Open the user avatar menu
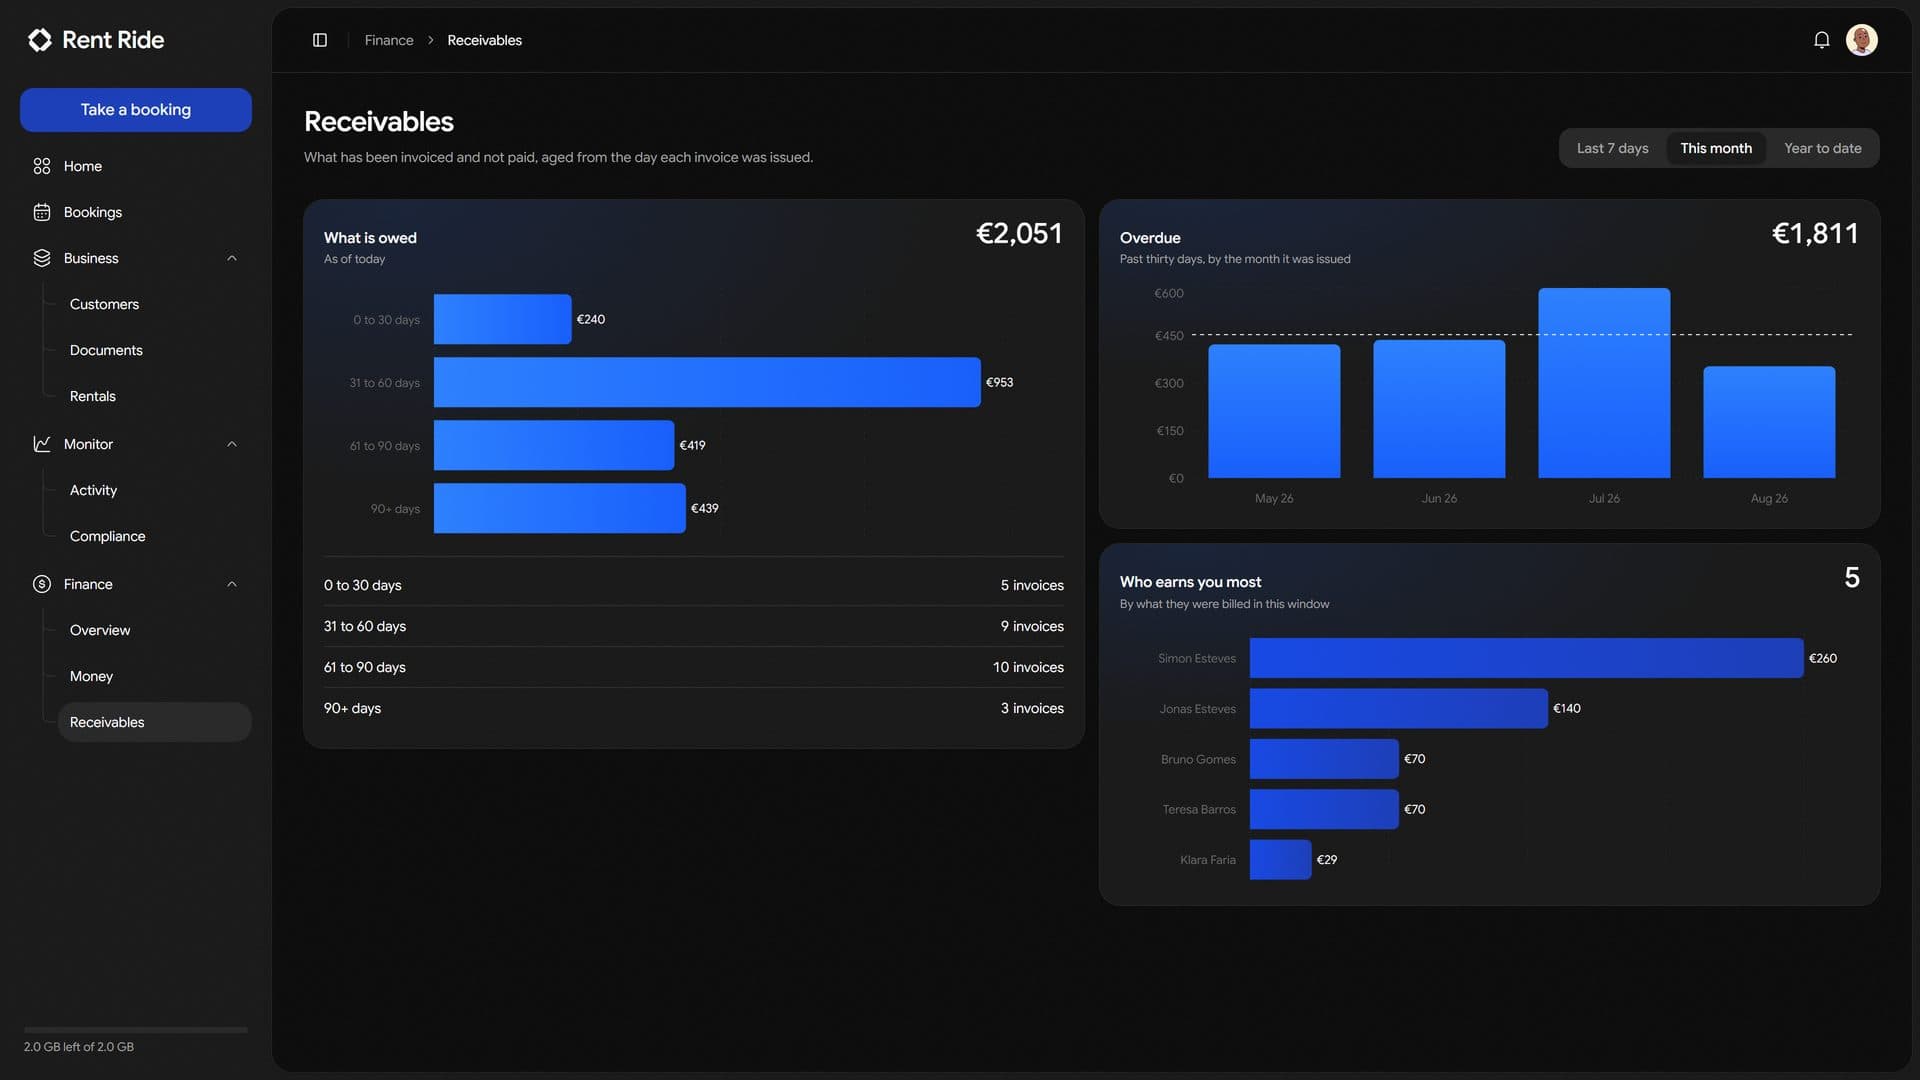Screen dimensions: 1920x1080 point(1862,40)
